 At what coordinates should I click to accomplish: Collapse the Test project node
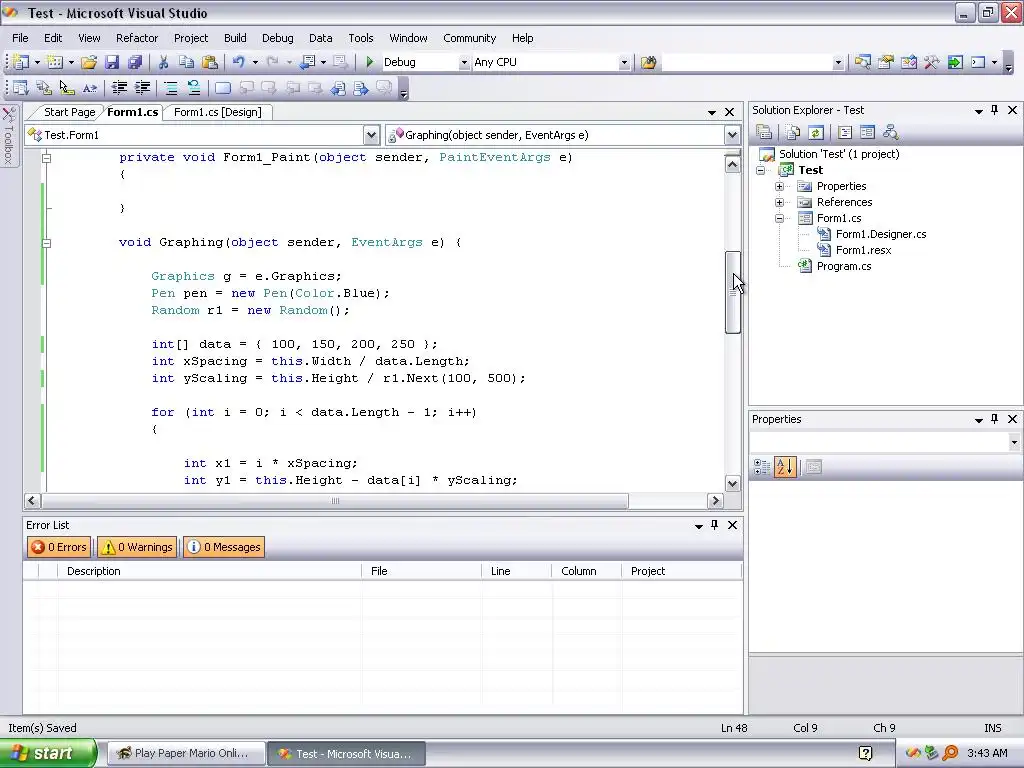[760, 170]
